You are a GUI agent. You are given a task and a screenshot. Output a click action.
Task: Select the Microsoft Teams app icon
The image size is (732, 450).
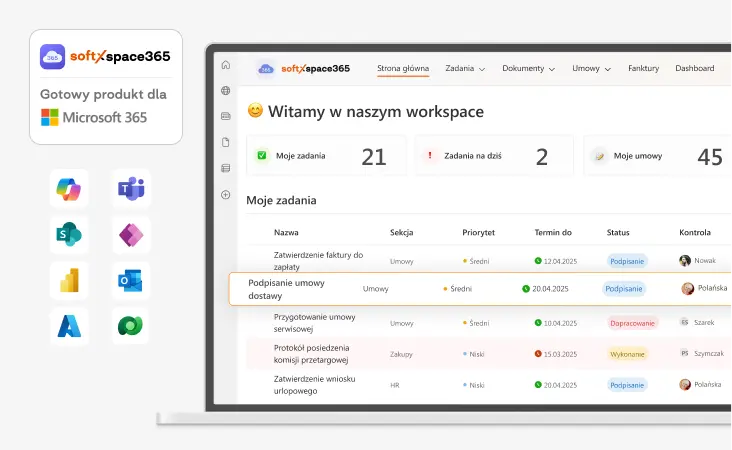131,188
